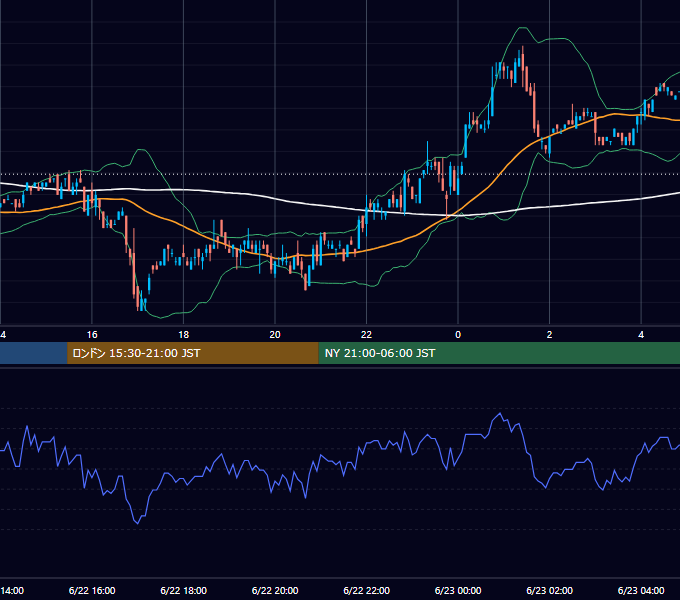Click hour label 2 under price chart
Viewport: 680px width, 600px height.
click(549, 335)
